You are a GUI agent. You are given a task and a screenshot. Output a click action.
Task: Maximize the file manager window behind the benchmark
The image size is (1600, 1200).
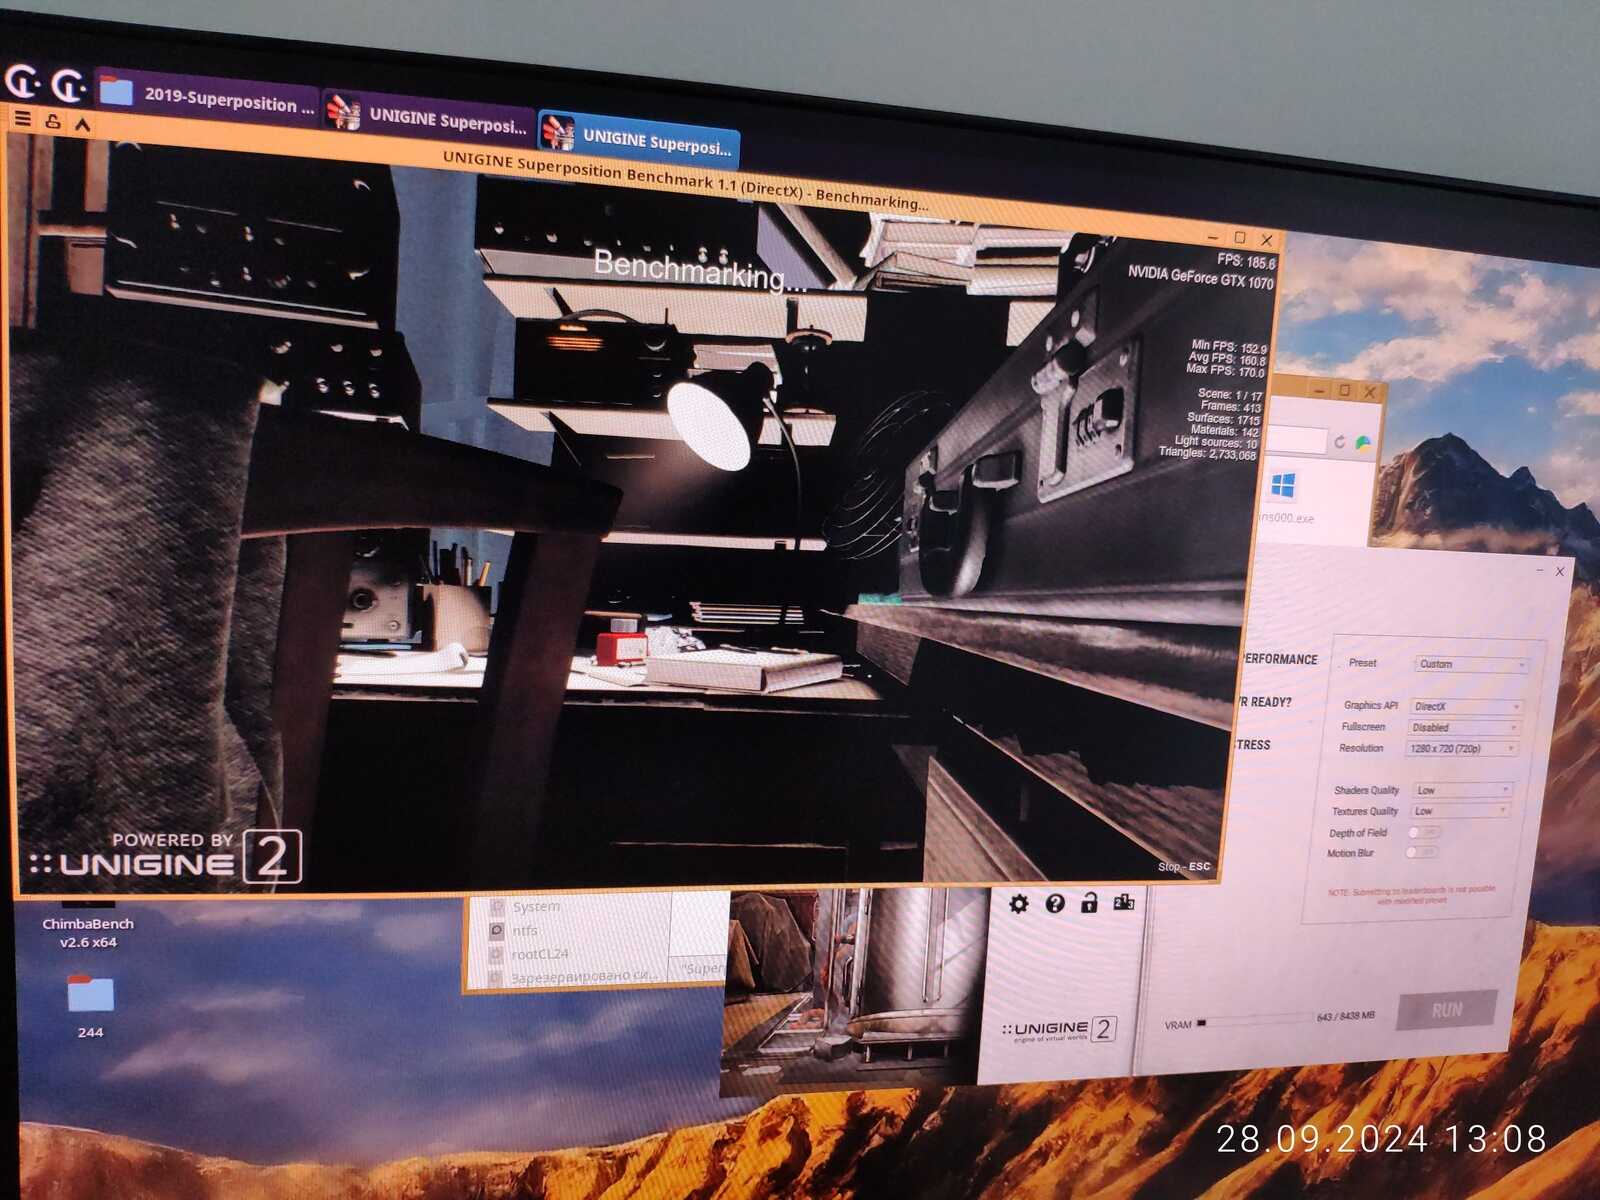pos(1345,390)
